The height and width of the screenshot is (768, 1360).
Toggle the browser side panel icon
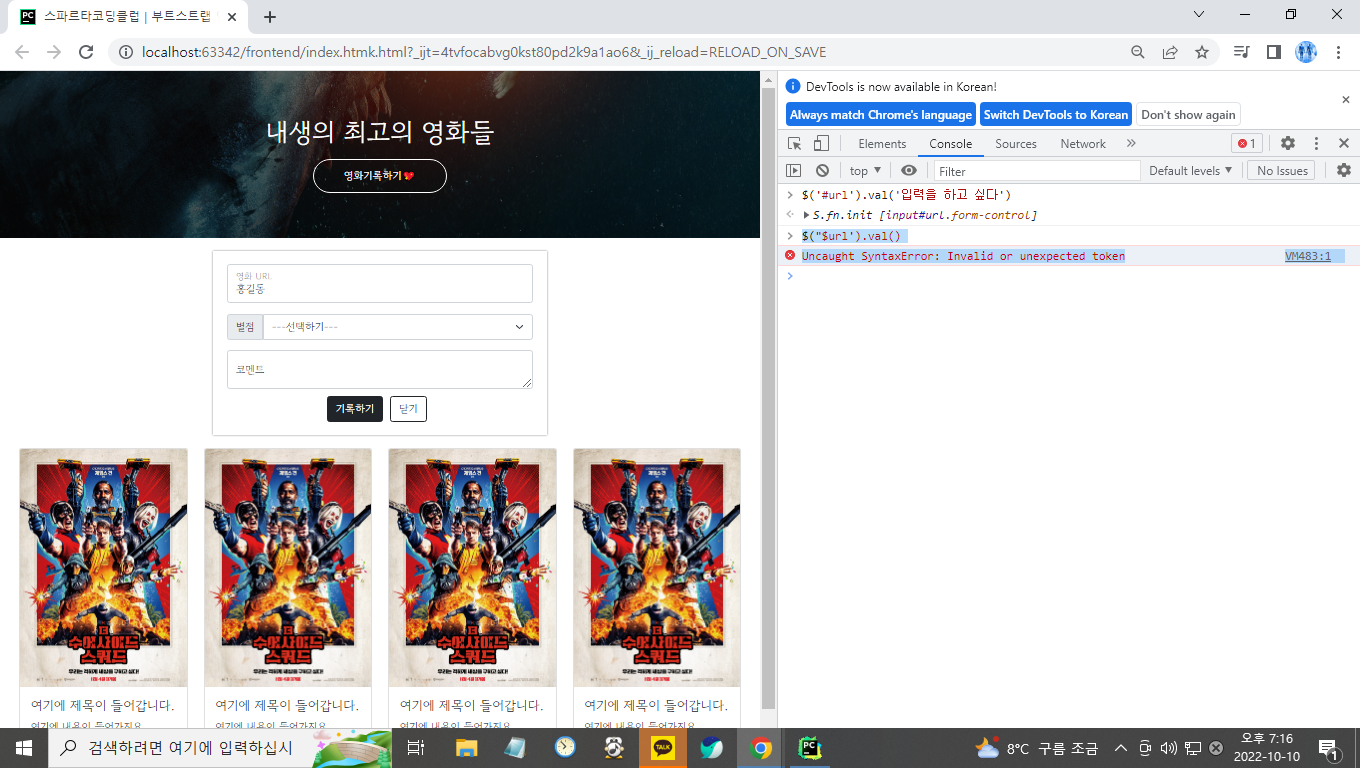(x=1273, y=52)
